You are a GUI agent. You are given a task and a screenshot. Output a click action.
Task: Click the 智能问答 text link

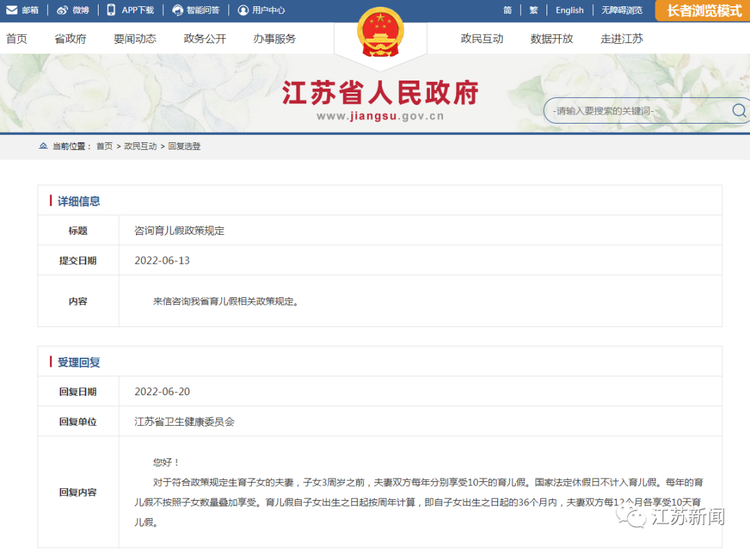click(x=203, y=10)
